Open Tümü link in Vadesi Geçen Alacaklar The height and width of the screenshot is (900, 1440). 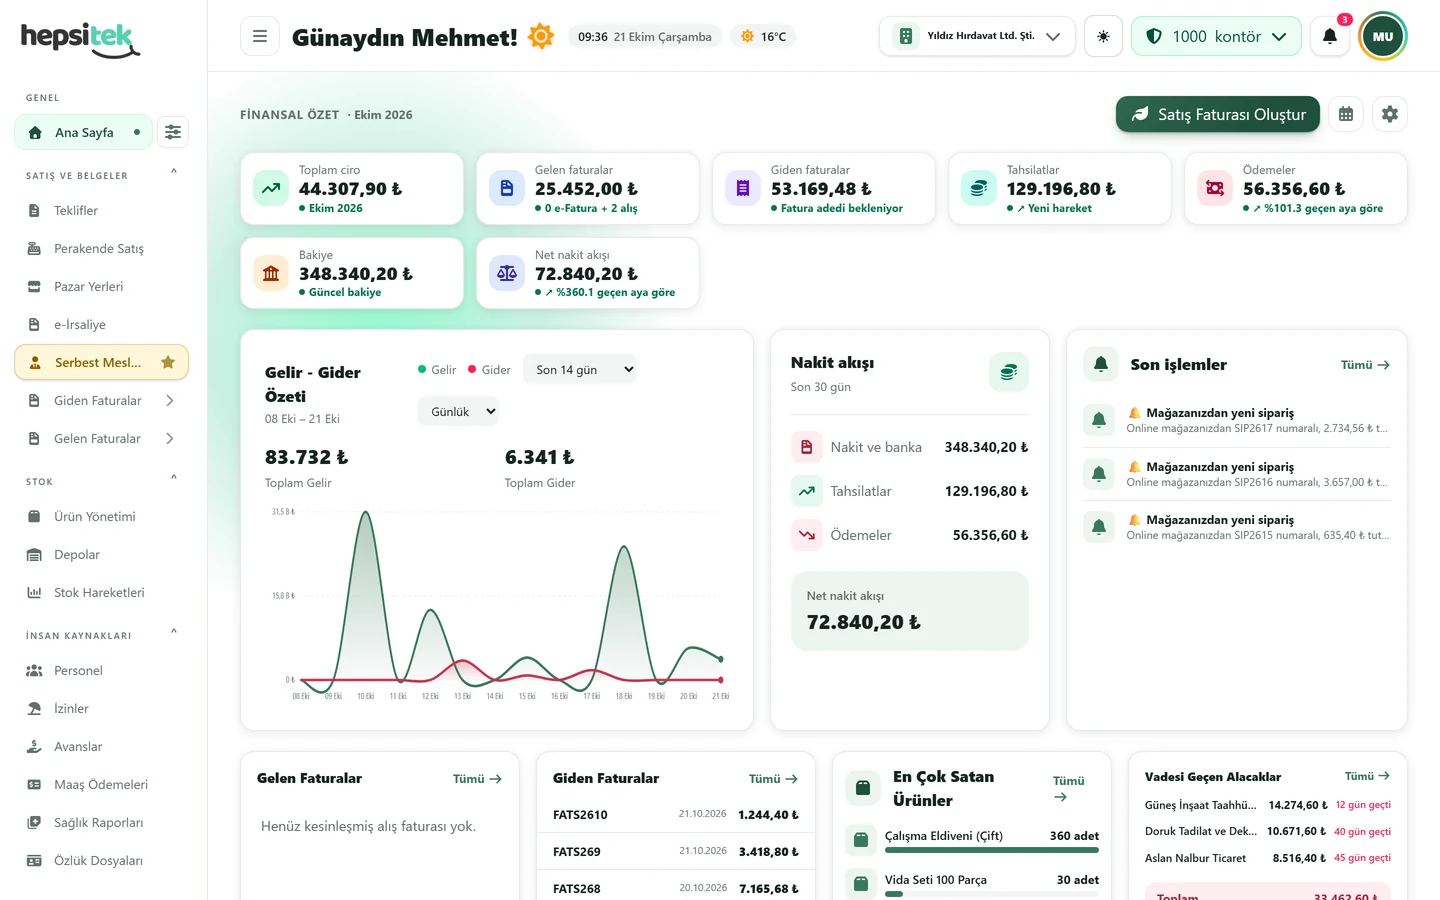click(1367, 776)
